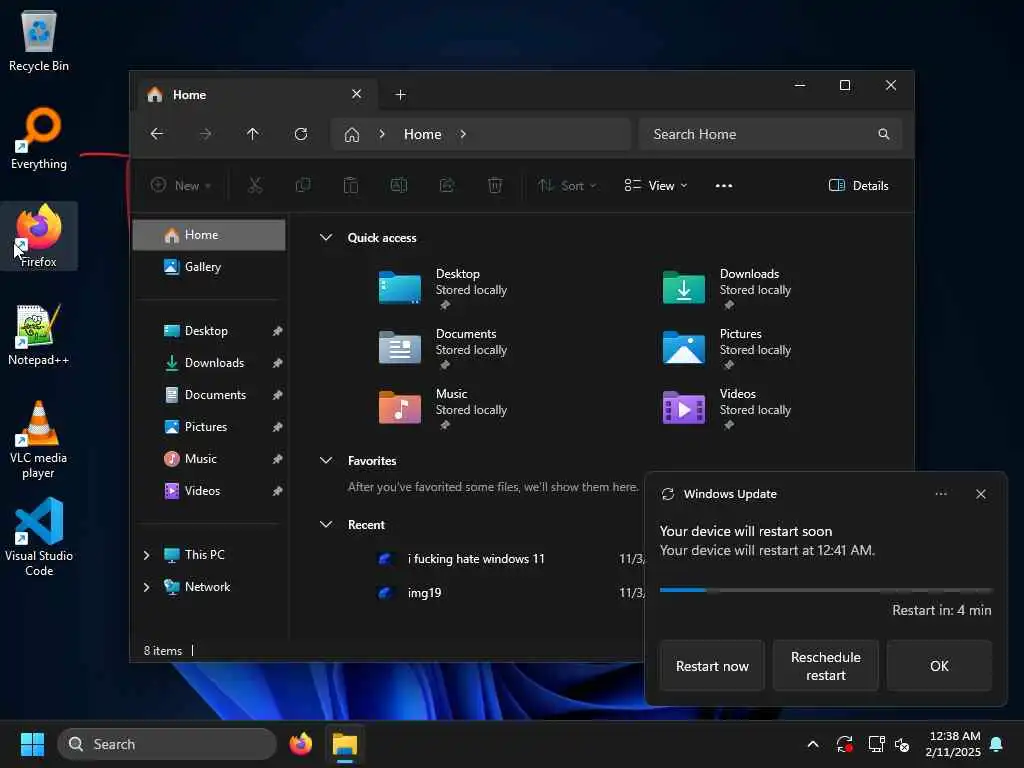Image resolution: width=1024 pixels, height=768 pixels.
Task: Click File Explorer taskbar icon
Action: click(345, 744)
